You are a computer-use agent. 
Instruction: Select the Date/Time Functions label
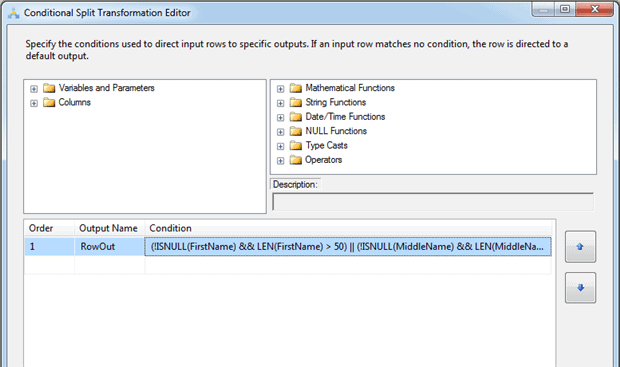(x=345, y=117)
